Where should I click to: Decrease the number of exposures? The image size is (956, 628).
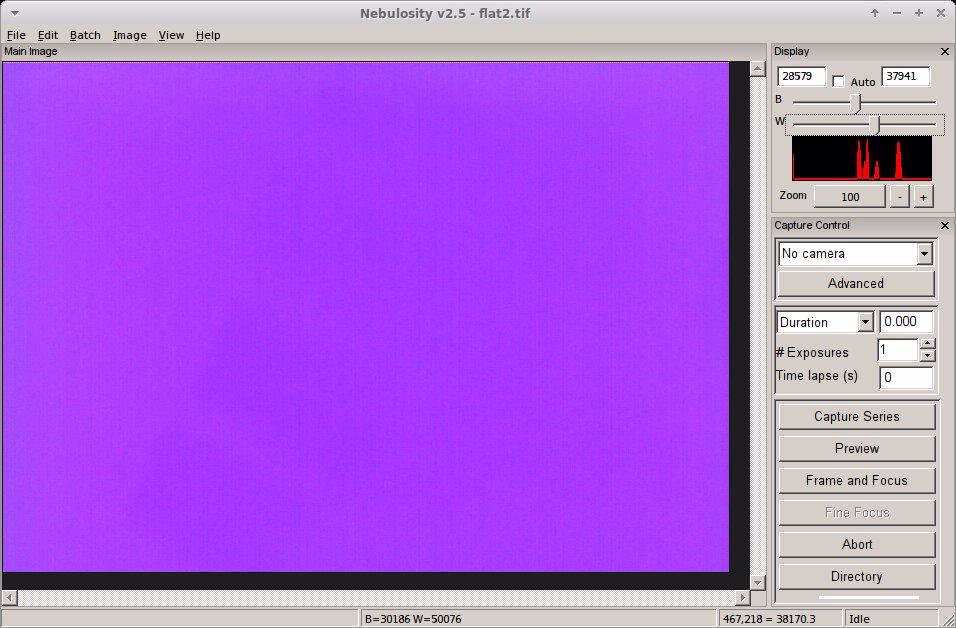pos(927,356)
